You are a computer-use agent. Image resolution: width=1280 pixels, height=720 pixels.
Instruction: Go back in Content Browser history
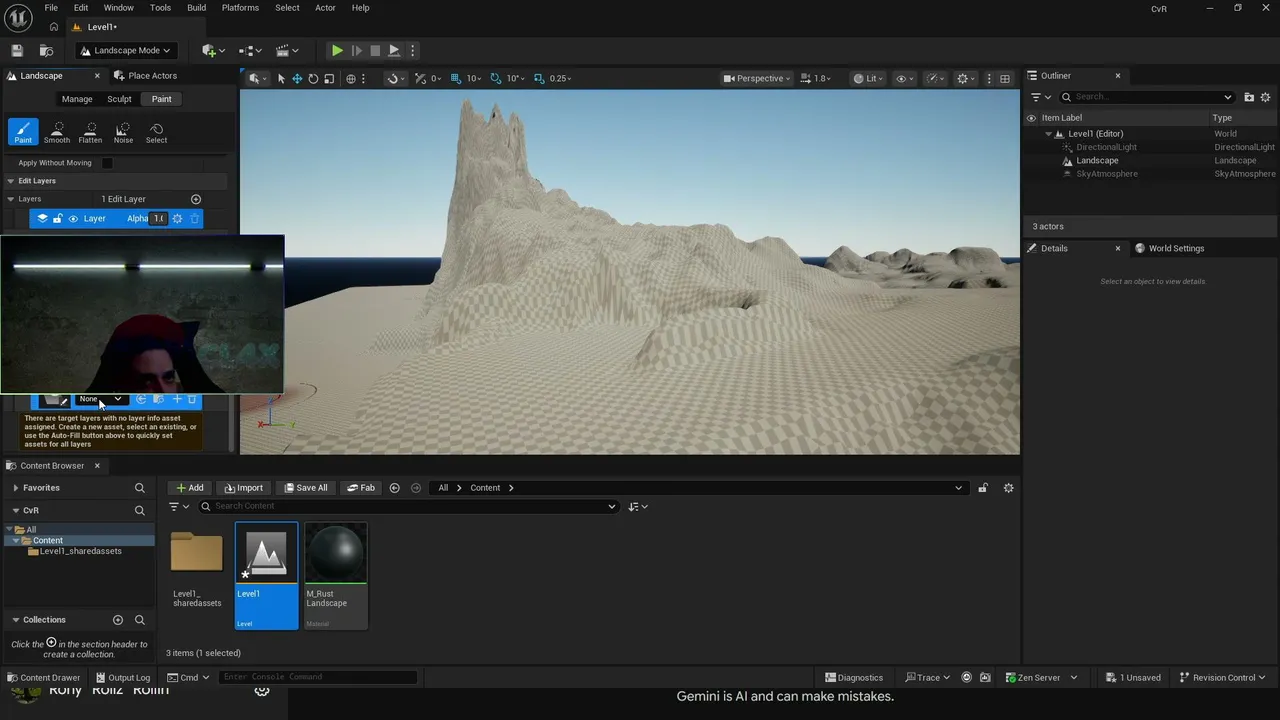394,488
